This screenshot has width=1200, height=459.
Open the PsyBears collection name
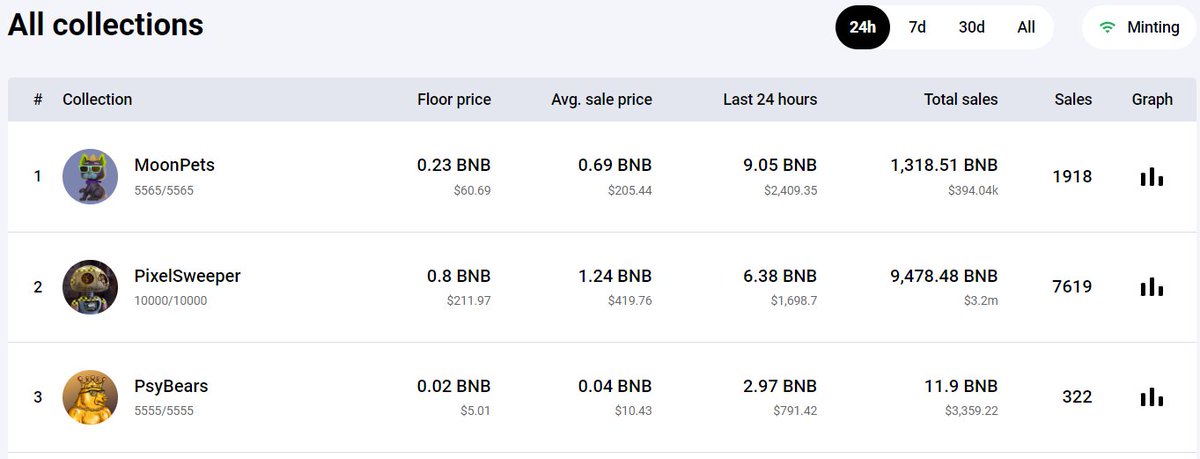click(171, 385)
